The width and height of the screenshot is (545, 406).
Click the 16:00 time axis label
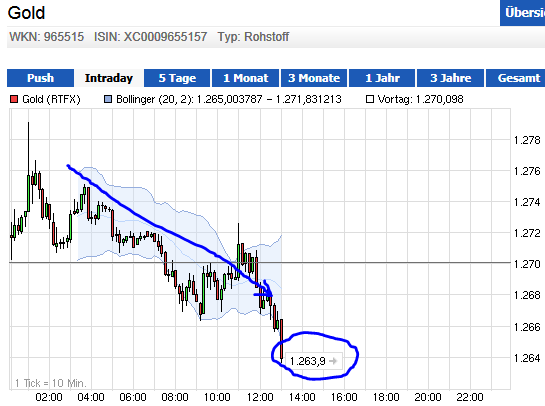click(344, 397)
